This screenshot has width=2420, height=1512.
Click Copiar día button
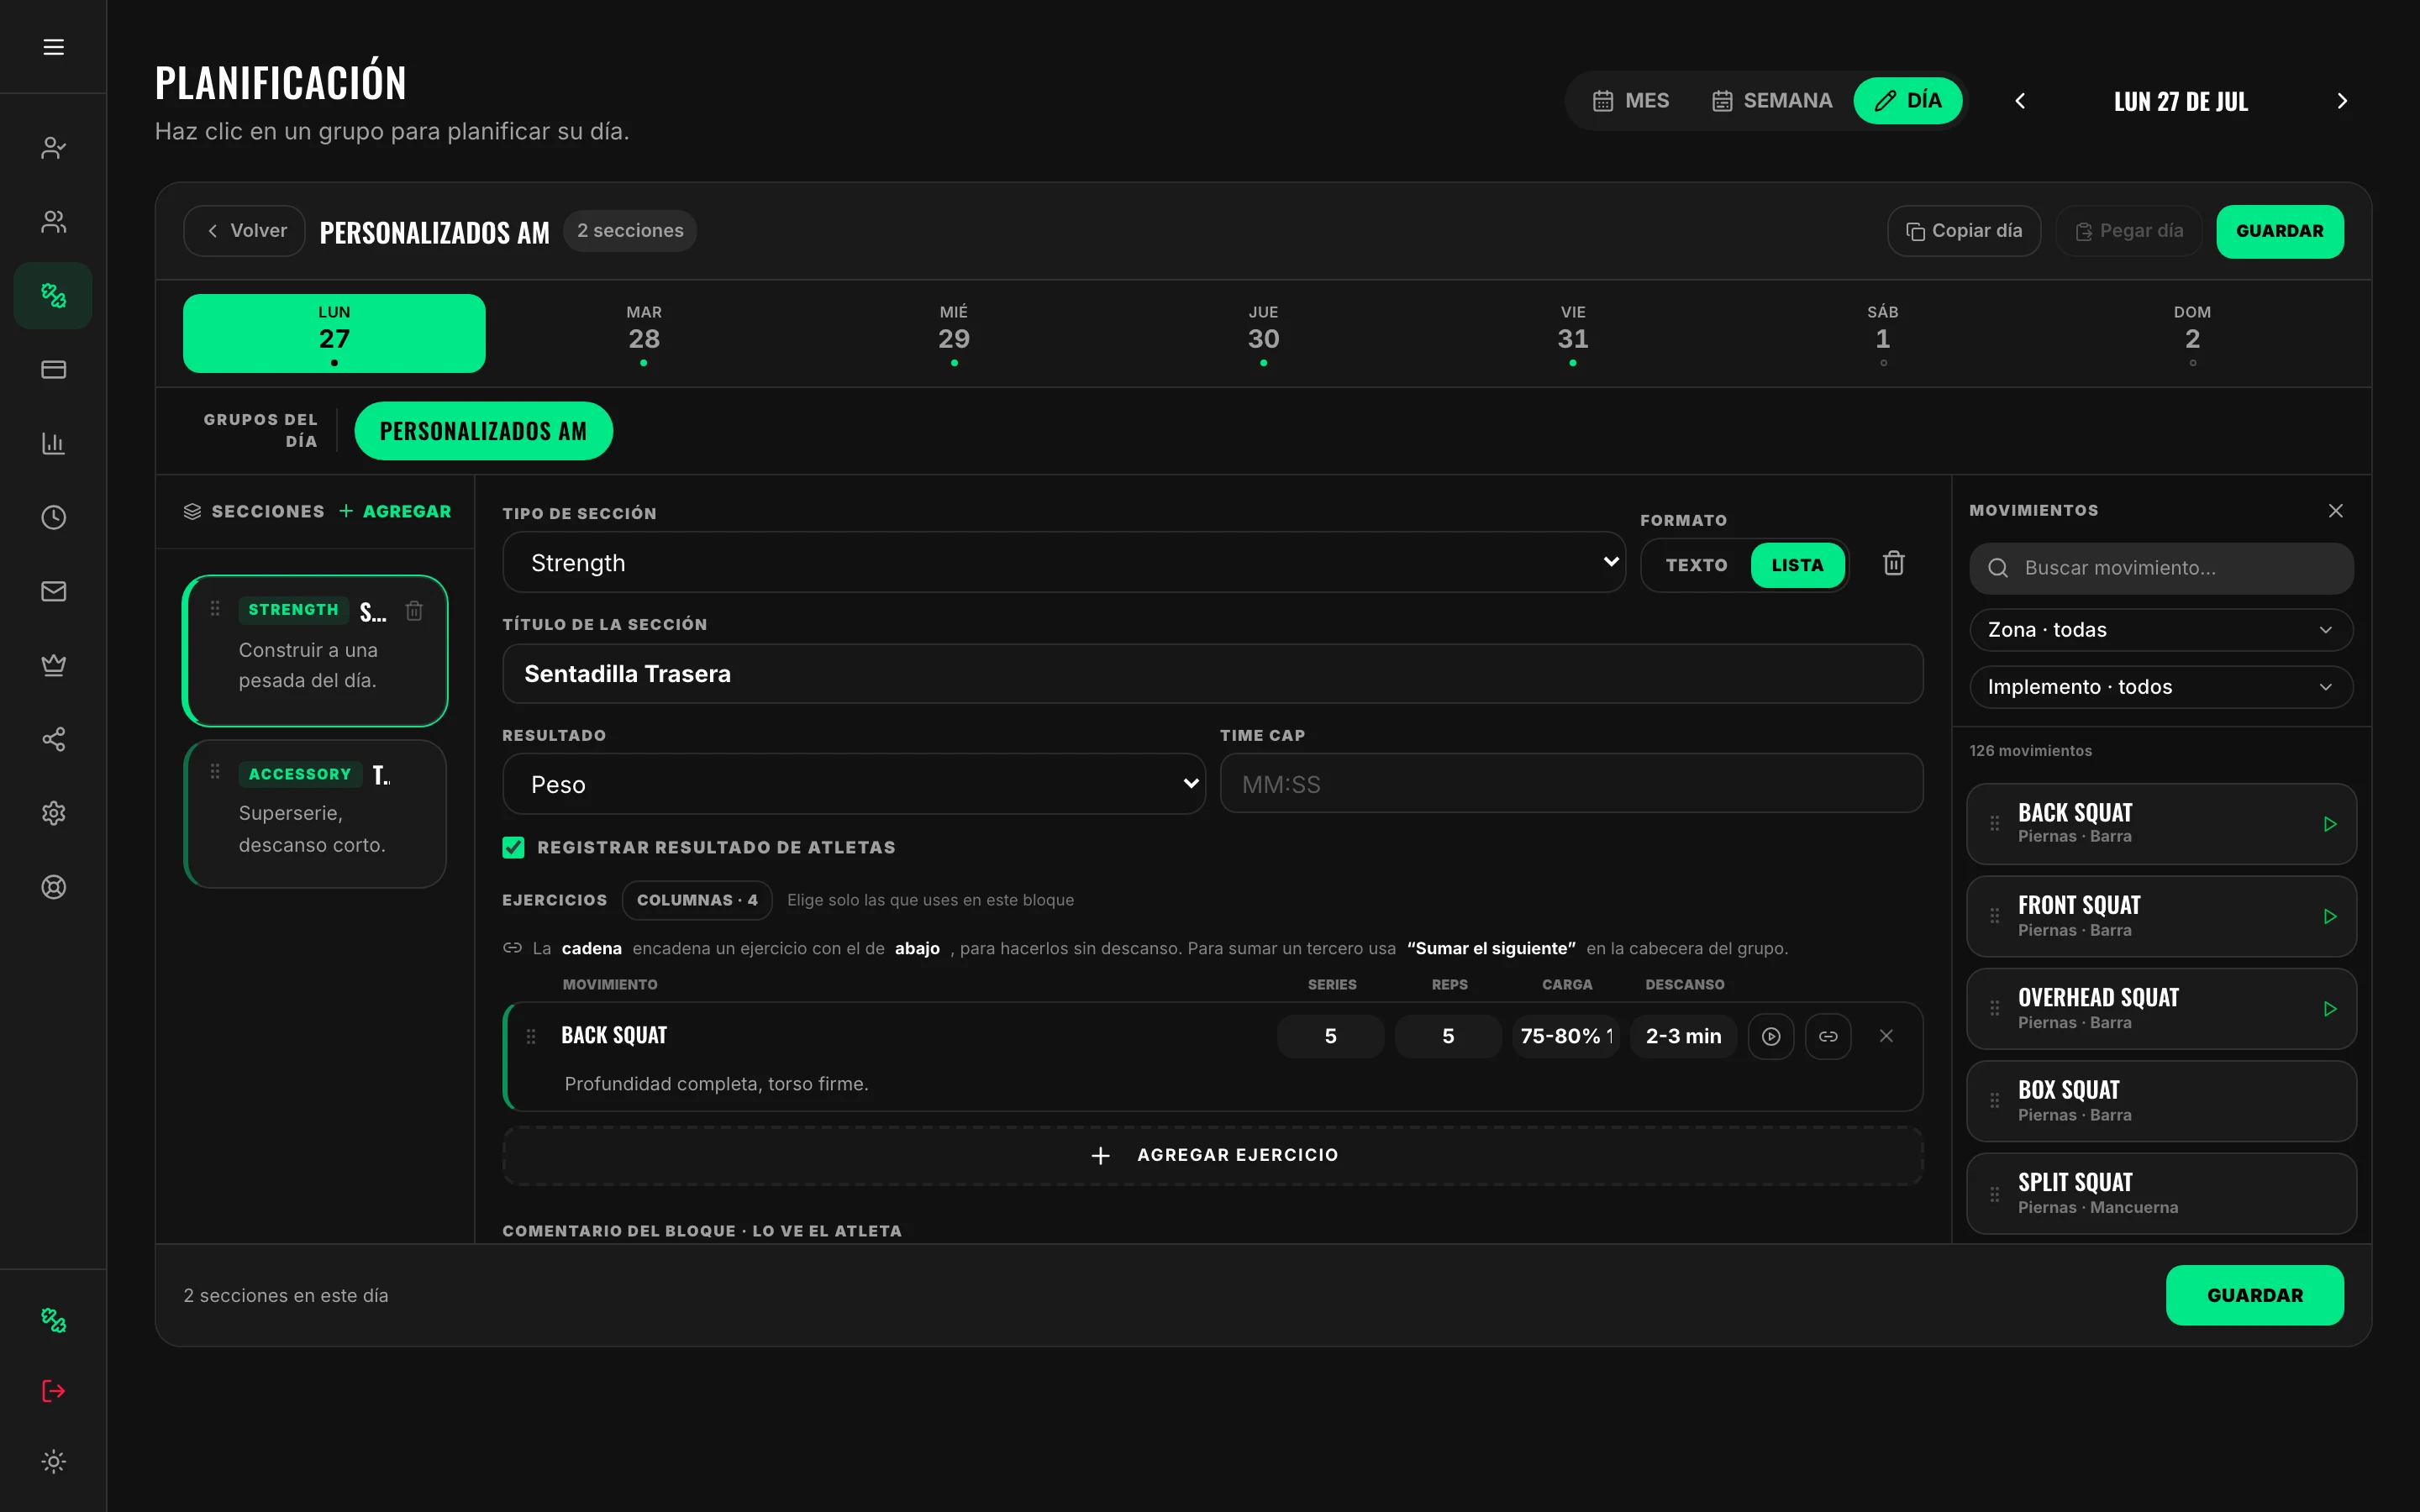(x=1963, y=231)
